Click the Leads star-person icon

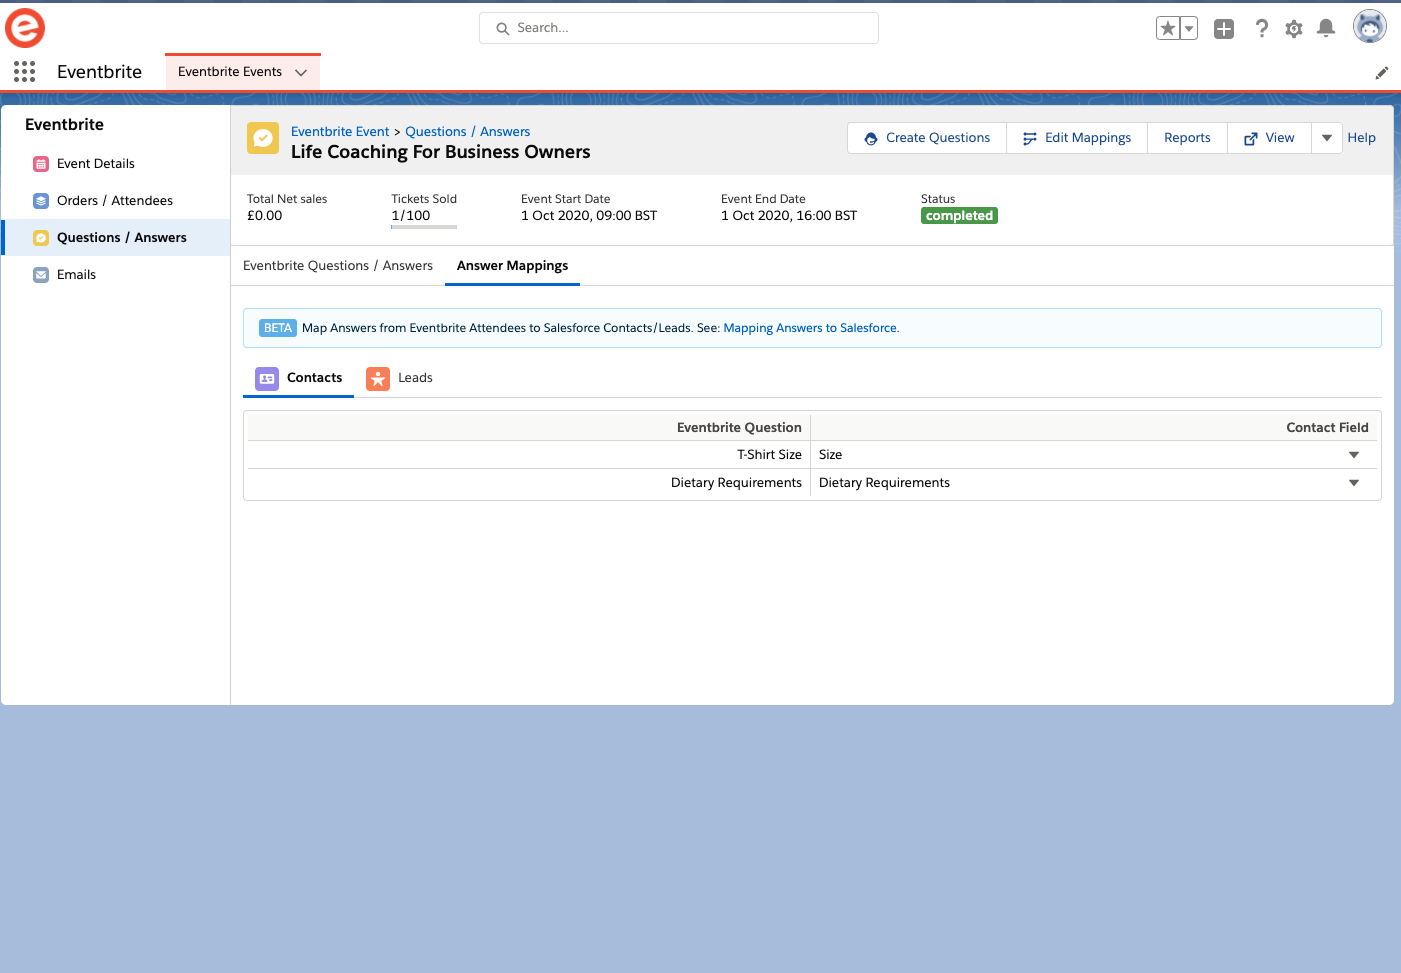pyautogui.click(x=378, y=378)
